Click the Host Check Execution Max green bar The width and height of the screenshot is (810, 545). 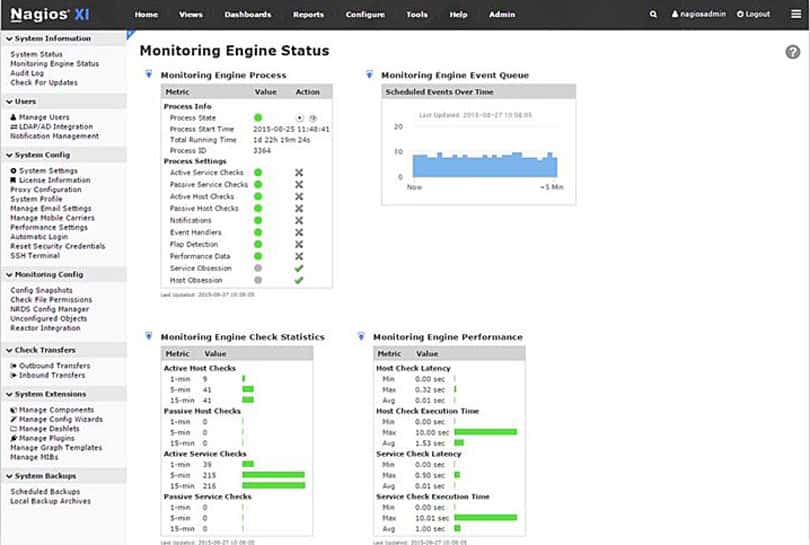(486, 432)
